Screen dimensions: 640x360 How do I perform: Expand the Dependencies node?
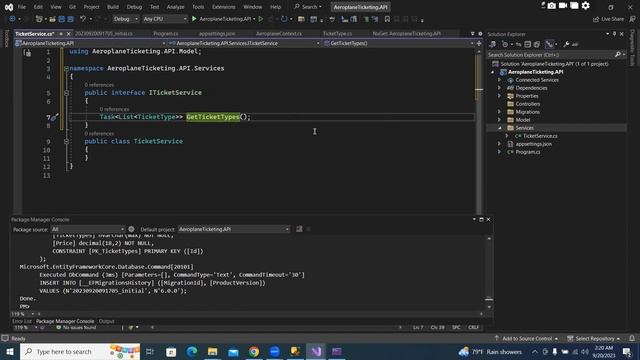coord(499,88)
